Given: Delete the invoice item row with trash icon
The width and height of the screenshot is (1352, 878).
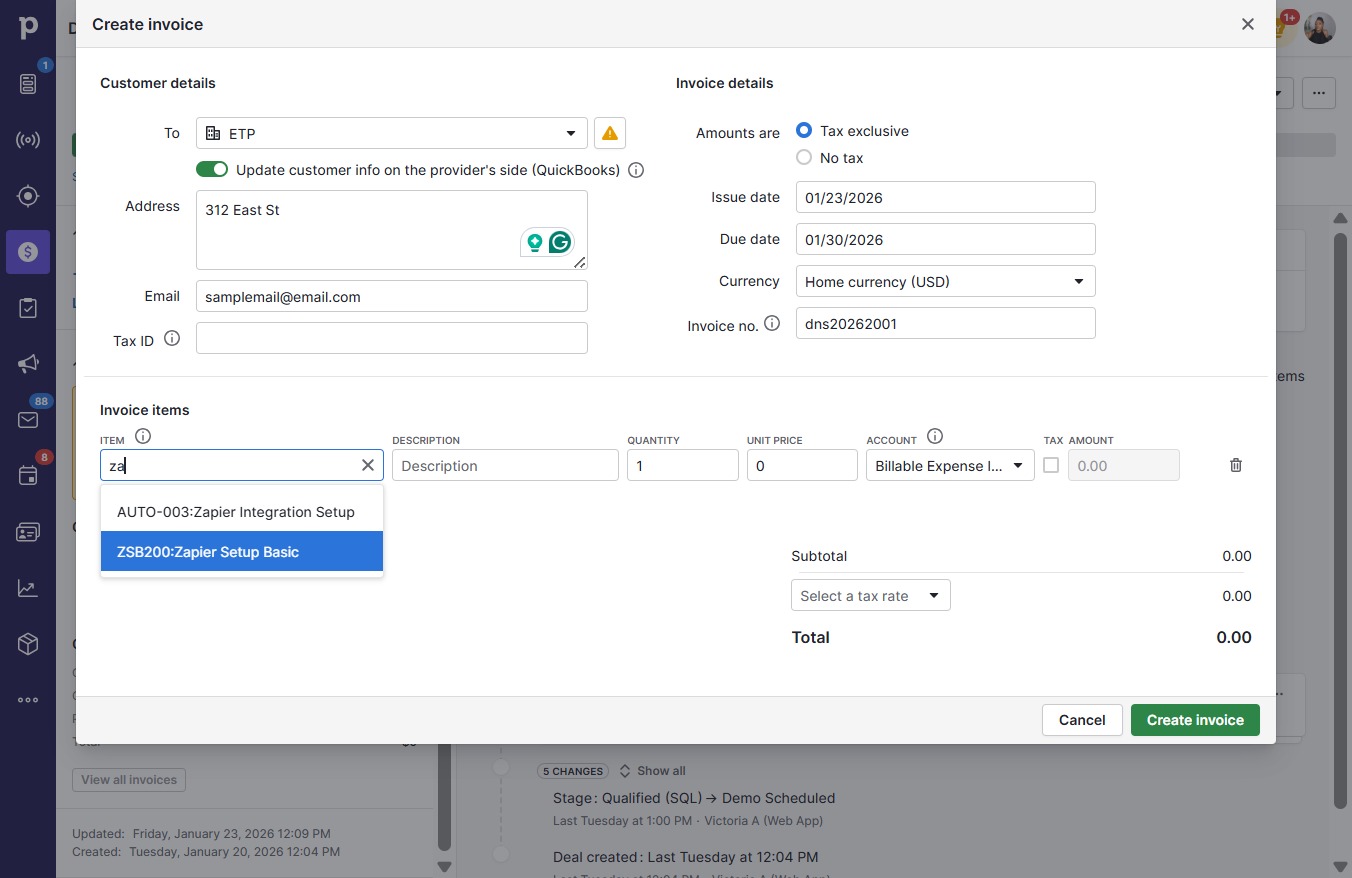Looking at the screenshot, I should tap(1236, 465).
